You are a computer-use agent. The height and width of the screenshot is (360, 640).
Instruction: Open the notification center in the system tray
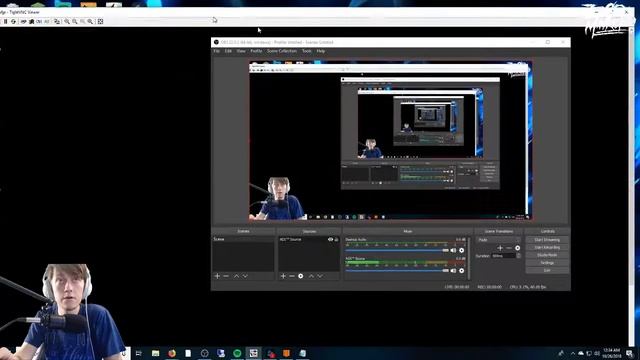coord(630,353)
